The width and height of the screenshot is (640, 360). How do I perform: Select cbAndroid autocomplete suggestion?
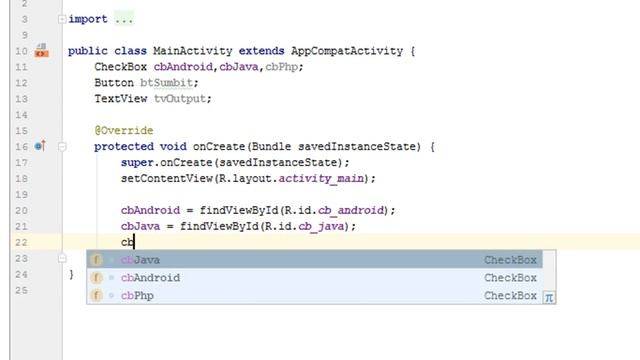[314, 278]
